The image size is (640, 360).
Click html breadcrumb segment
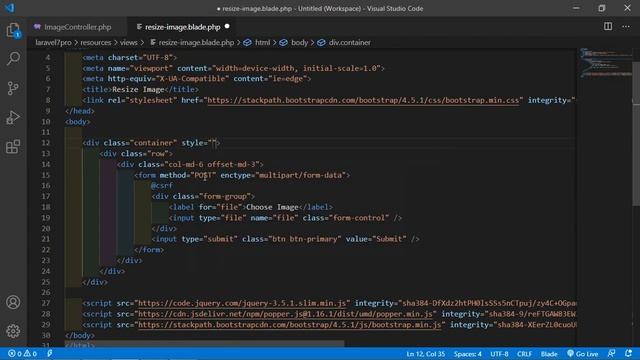click(x=262, y=42)
